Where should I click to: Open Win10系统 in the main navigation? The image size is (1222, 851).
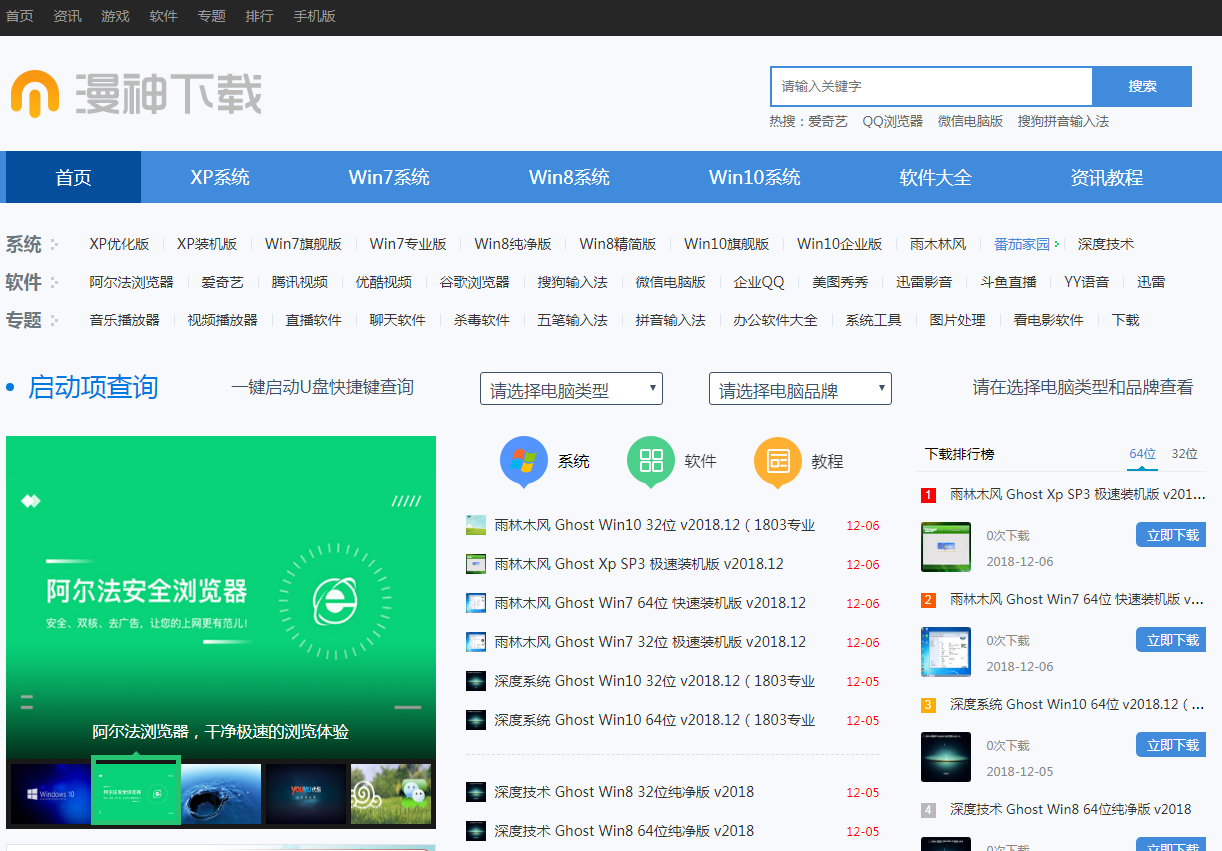[755, 177]
